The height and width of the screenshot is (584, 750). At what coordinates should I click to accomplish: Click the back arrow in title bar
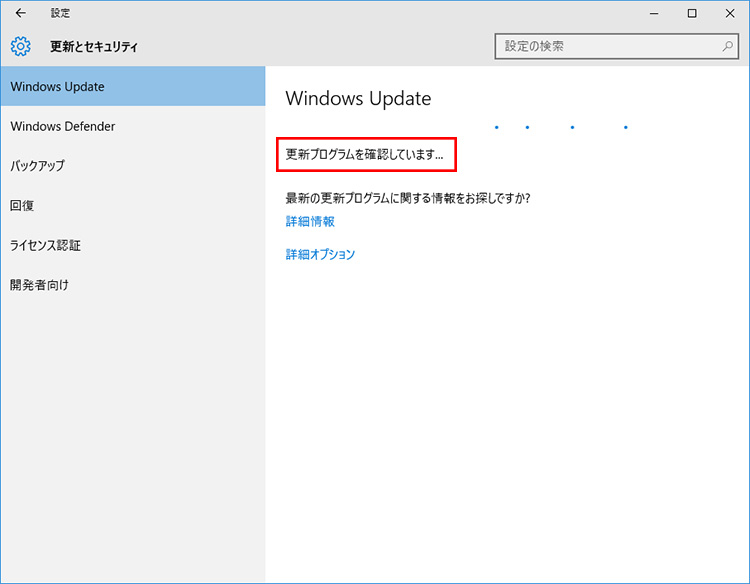(21, 13)
